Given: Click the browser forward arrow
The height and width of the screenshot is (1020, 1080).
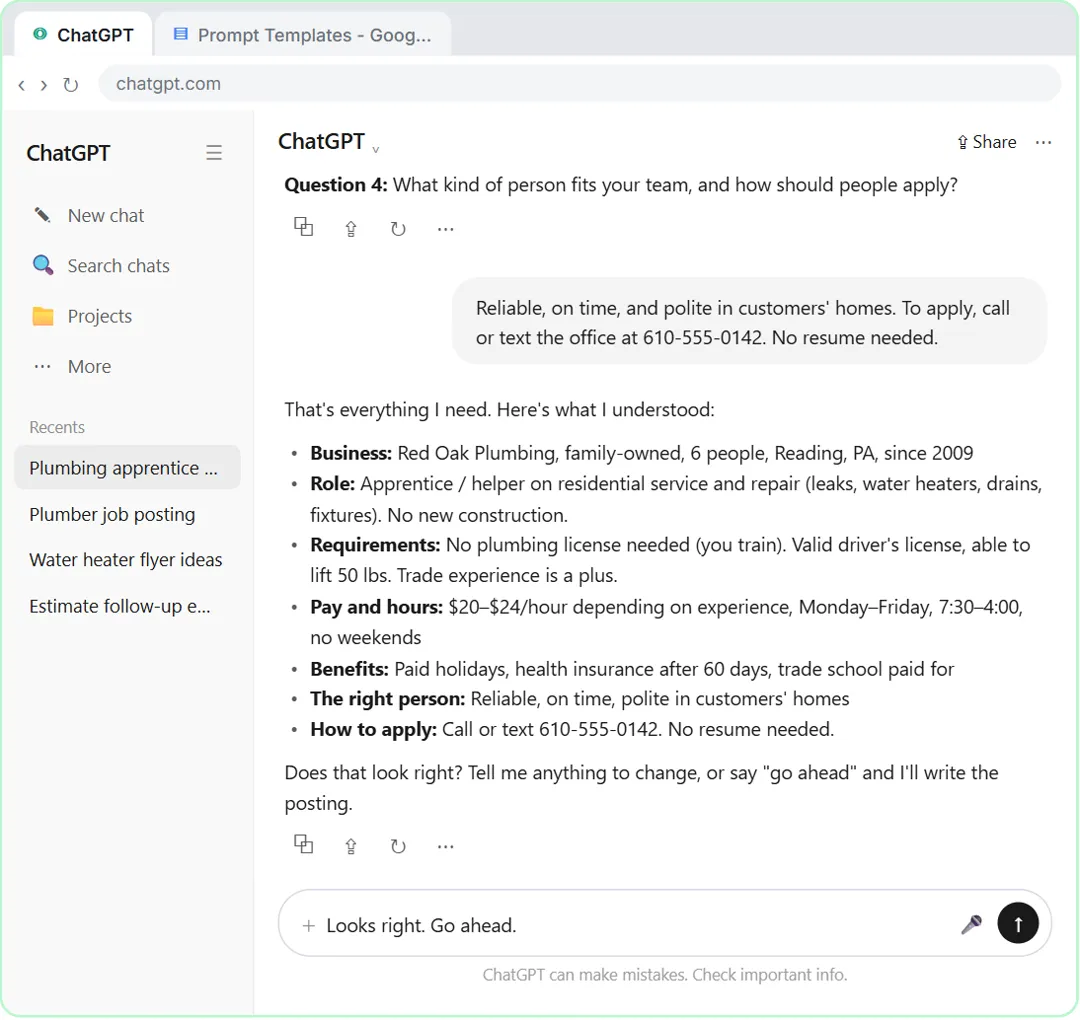Looking at the screenshot, I should tap(44, 85).
